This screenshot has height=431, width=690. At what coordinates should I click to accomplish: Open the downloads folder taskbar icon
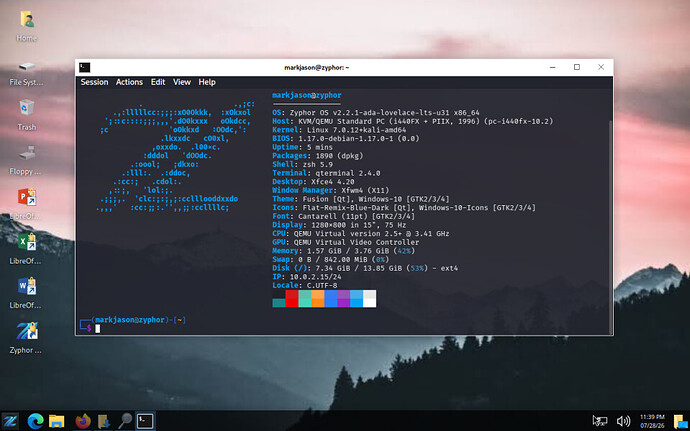104,421
